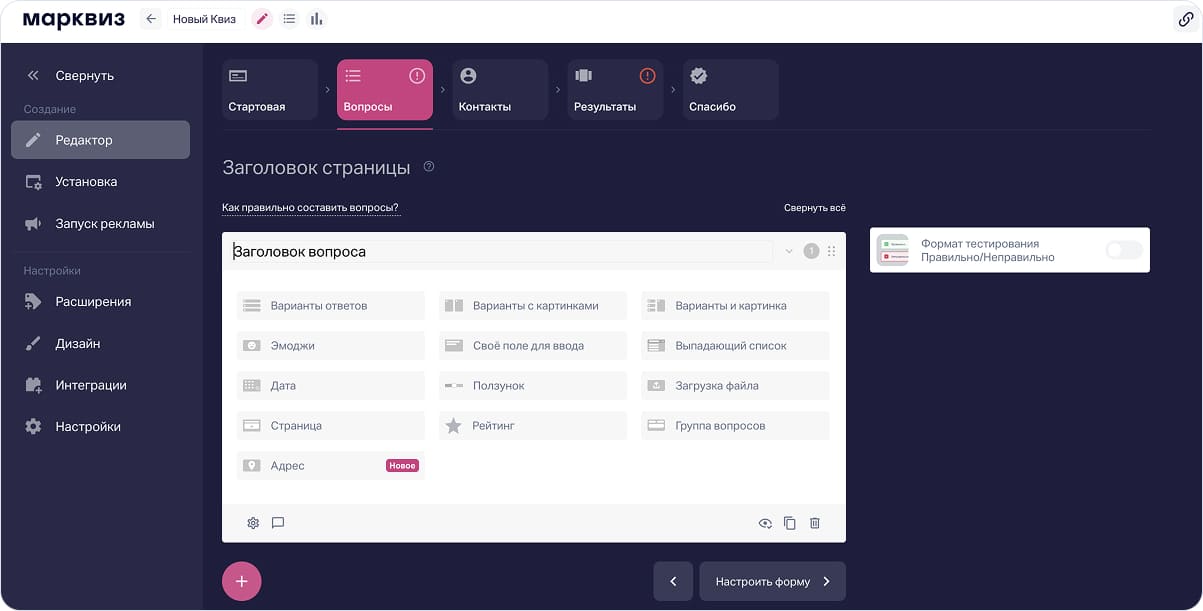The width and height of the screenshot is (1203, 611).
Task: Click the back arrow next to Новый Квиз
Action: pyautogui.click(x=151, y=19)
